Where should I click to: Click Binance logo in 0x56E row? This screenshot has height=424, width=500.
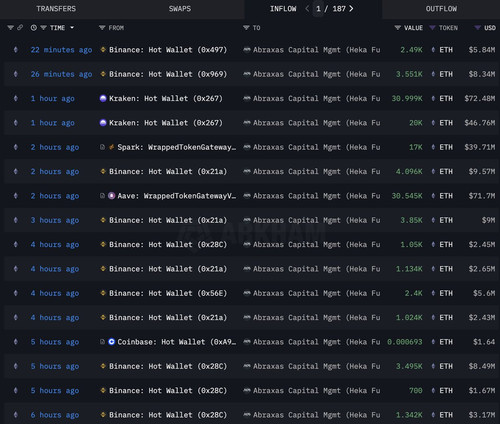(x=103, y=293)
